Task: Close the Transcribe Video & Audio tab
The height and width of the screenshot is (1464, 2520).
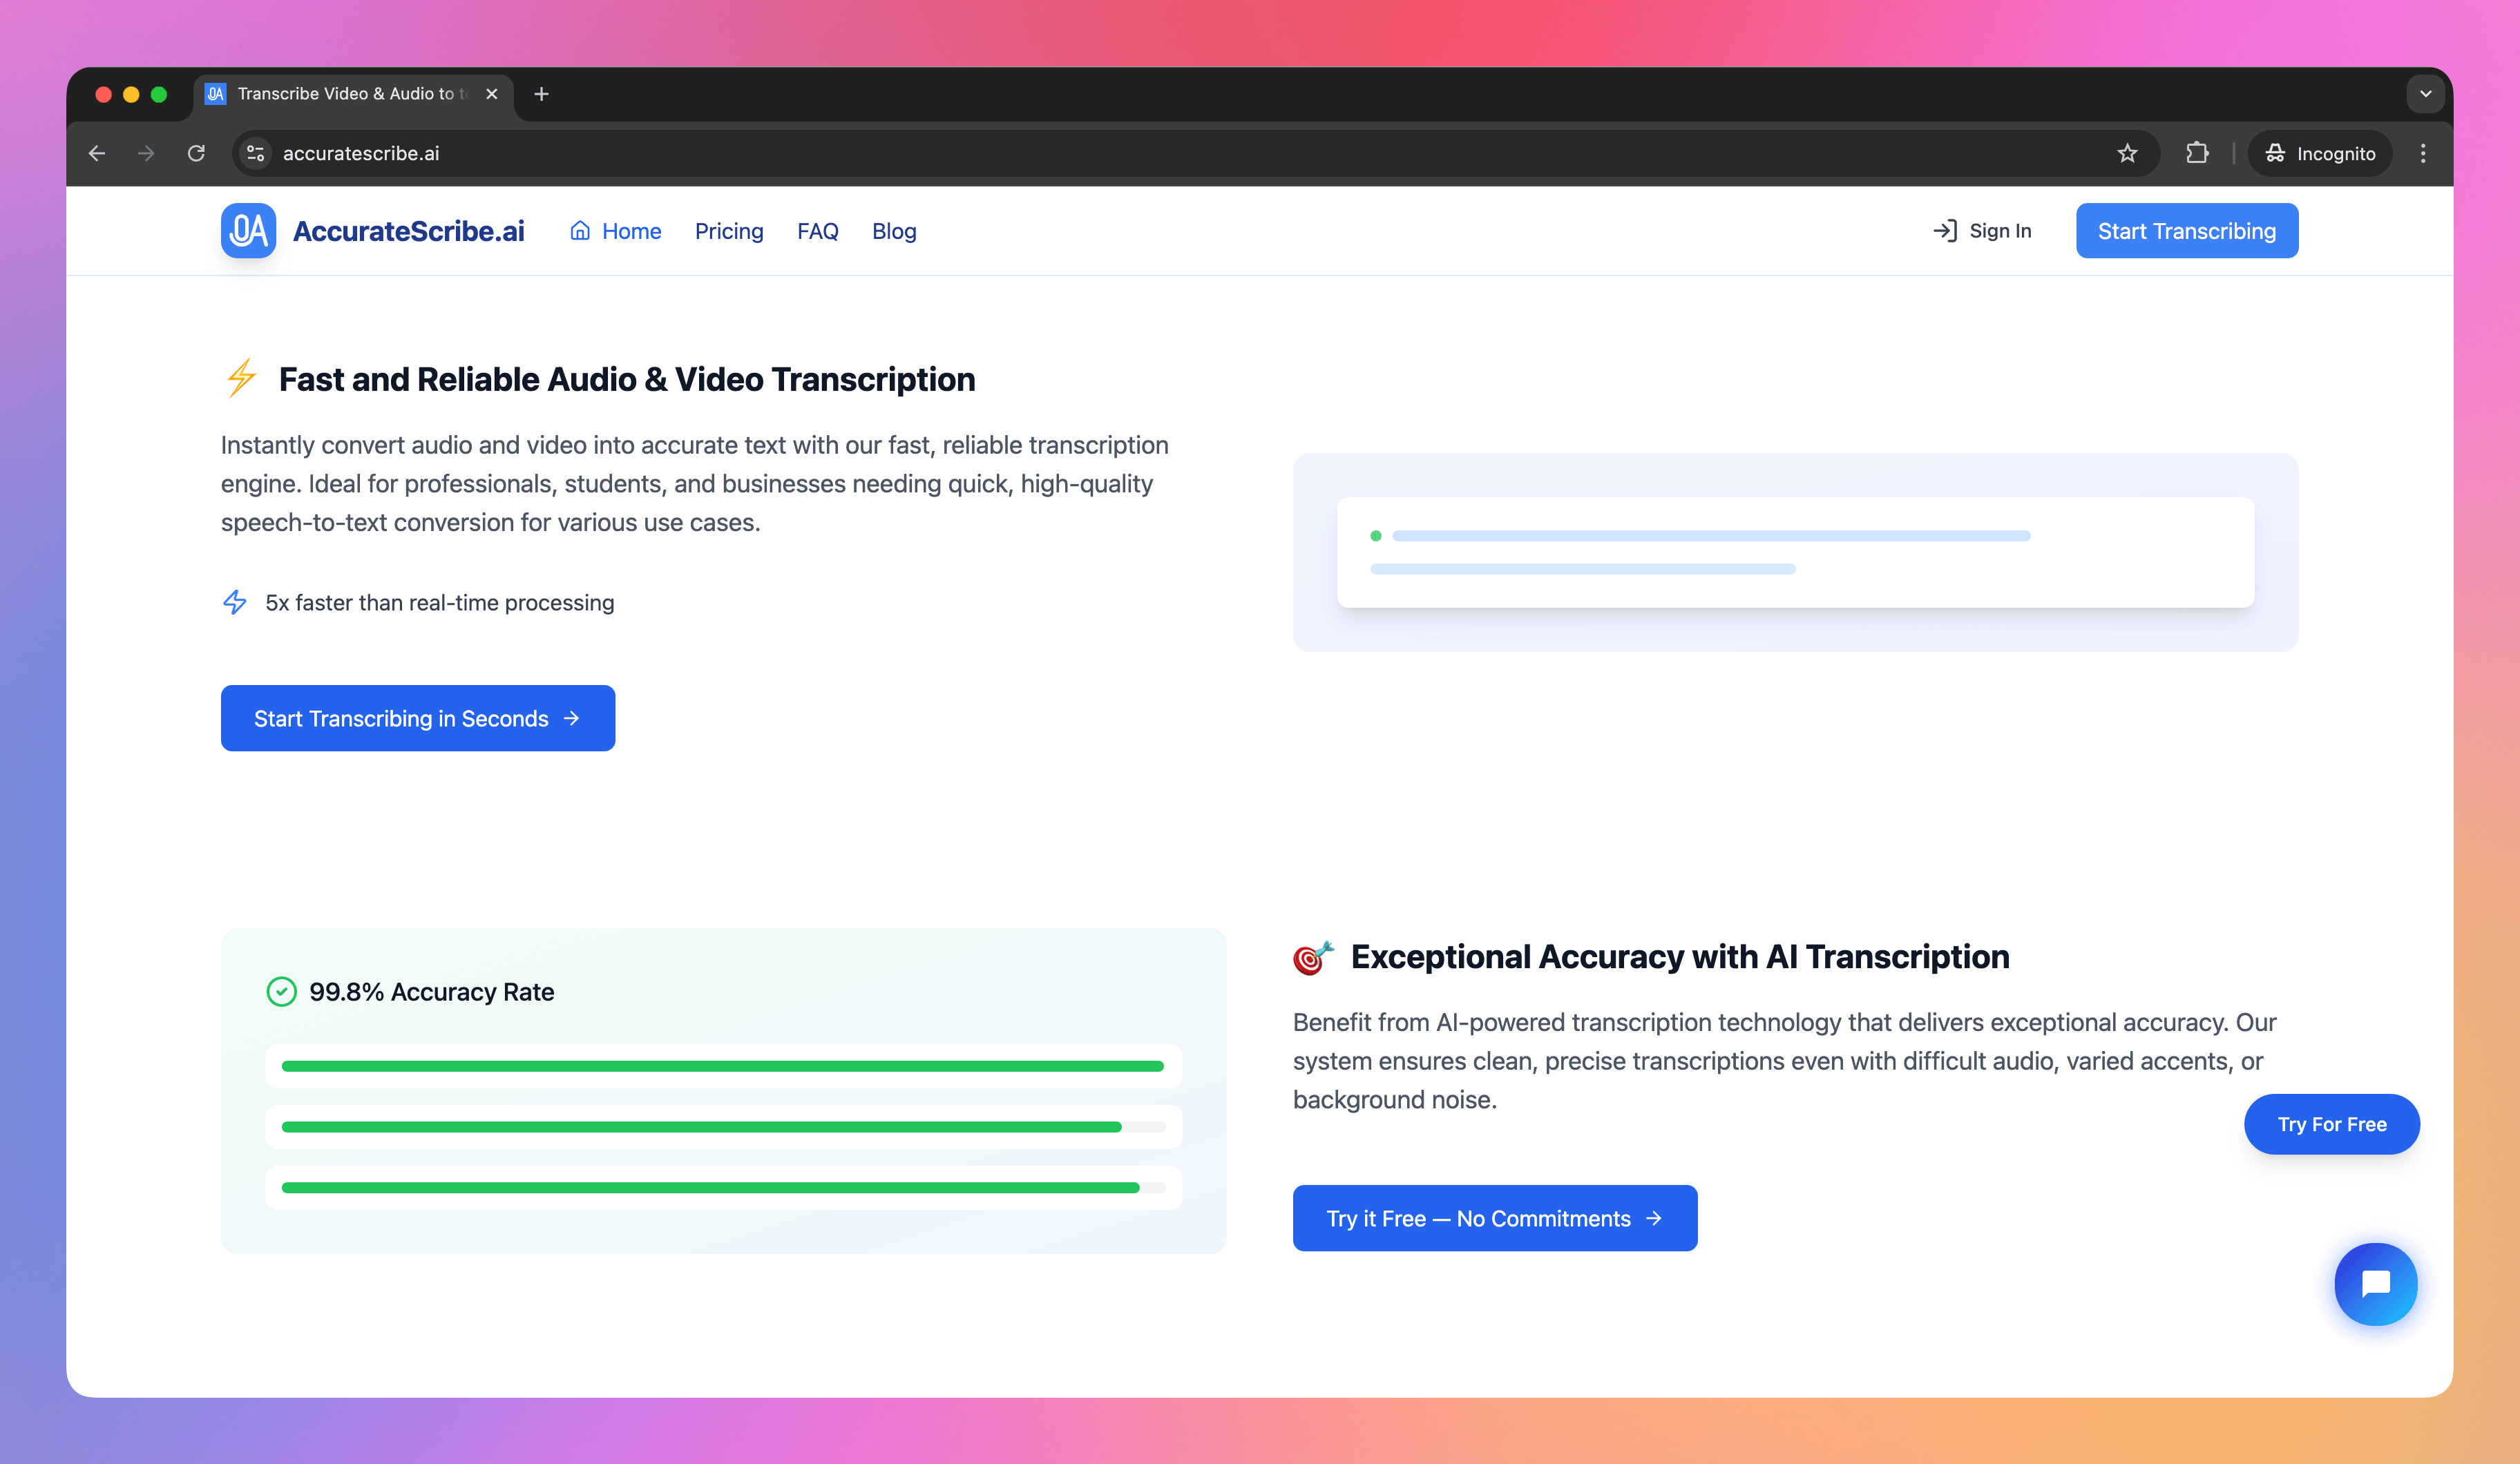Action: (491, 94)
